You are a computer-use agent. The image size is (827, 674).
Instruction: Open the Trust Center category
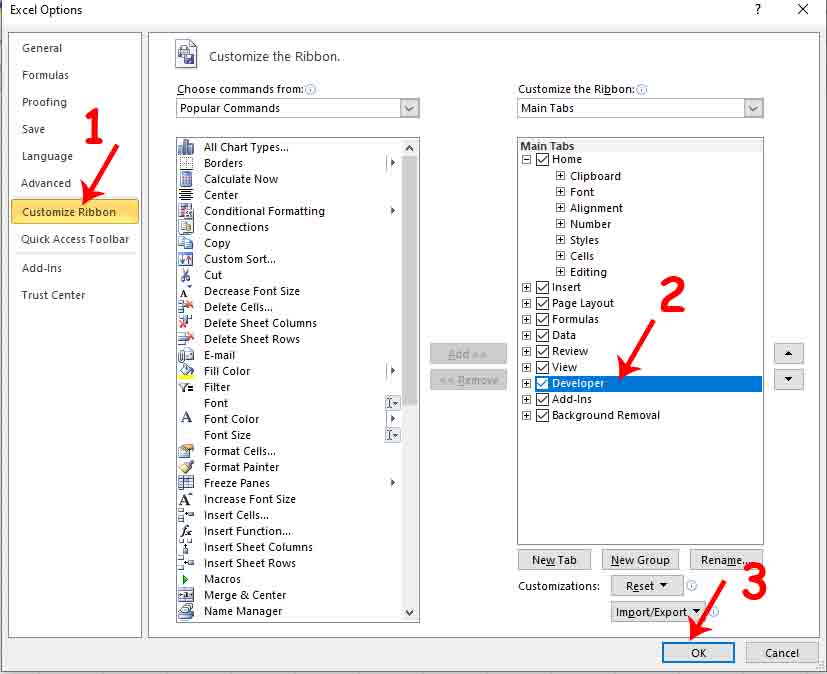pos(53,295)
